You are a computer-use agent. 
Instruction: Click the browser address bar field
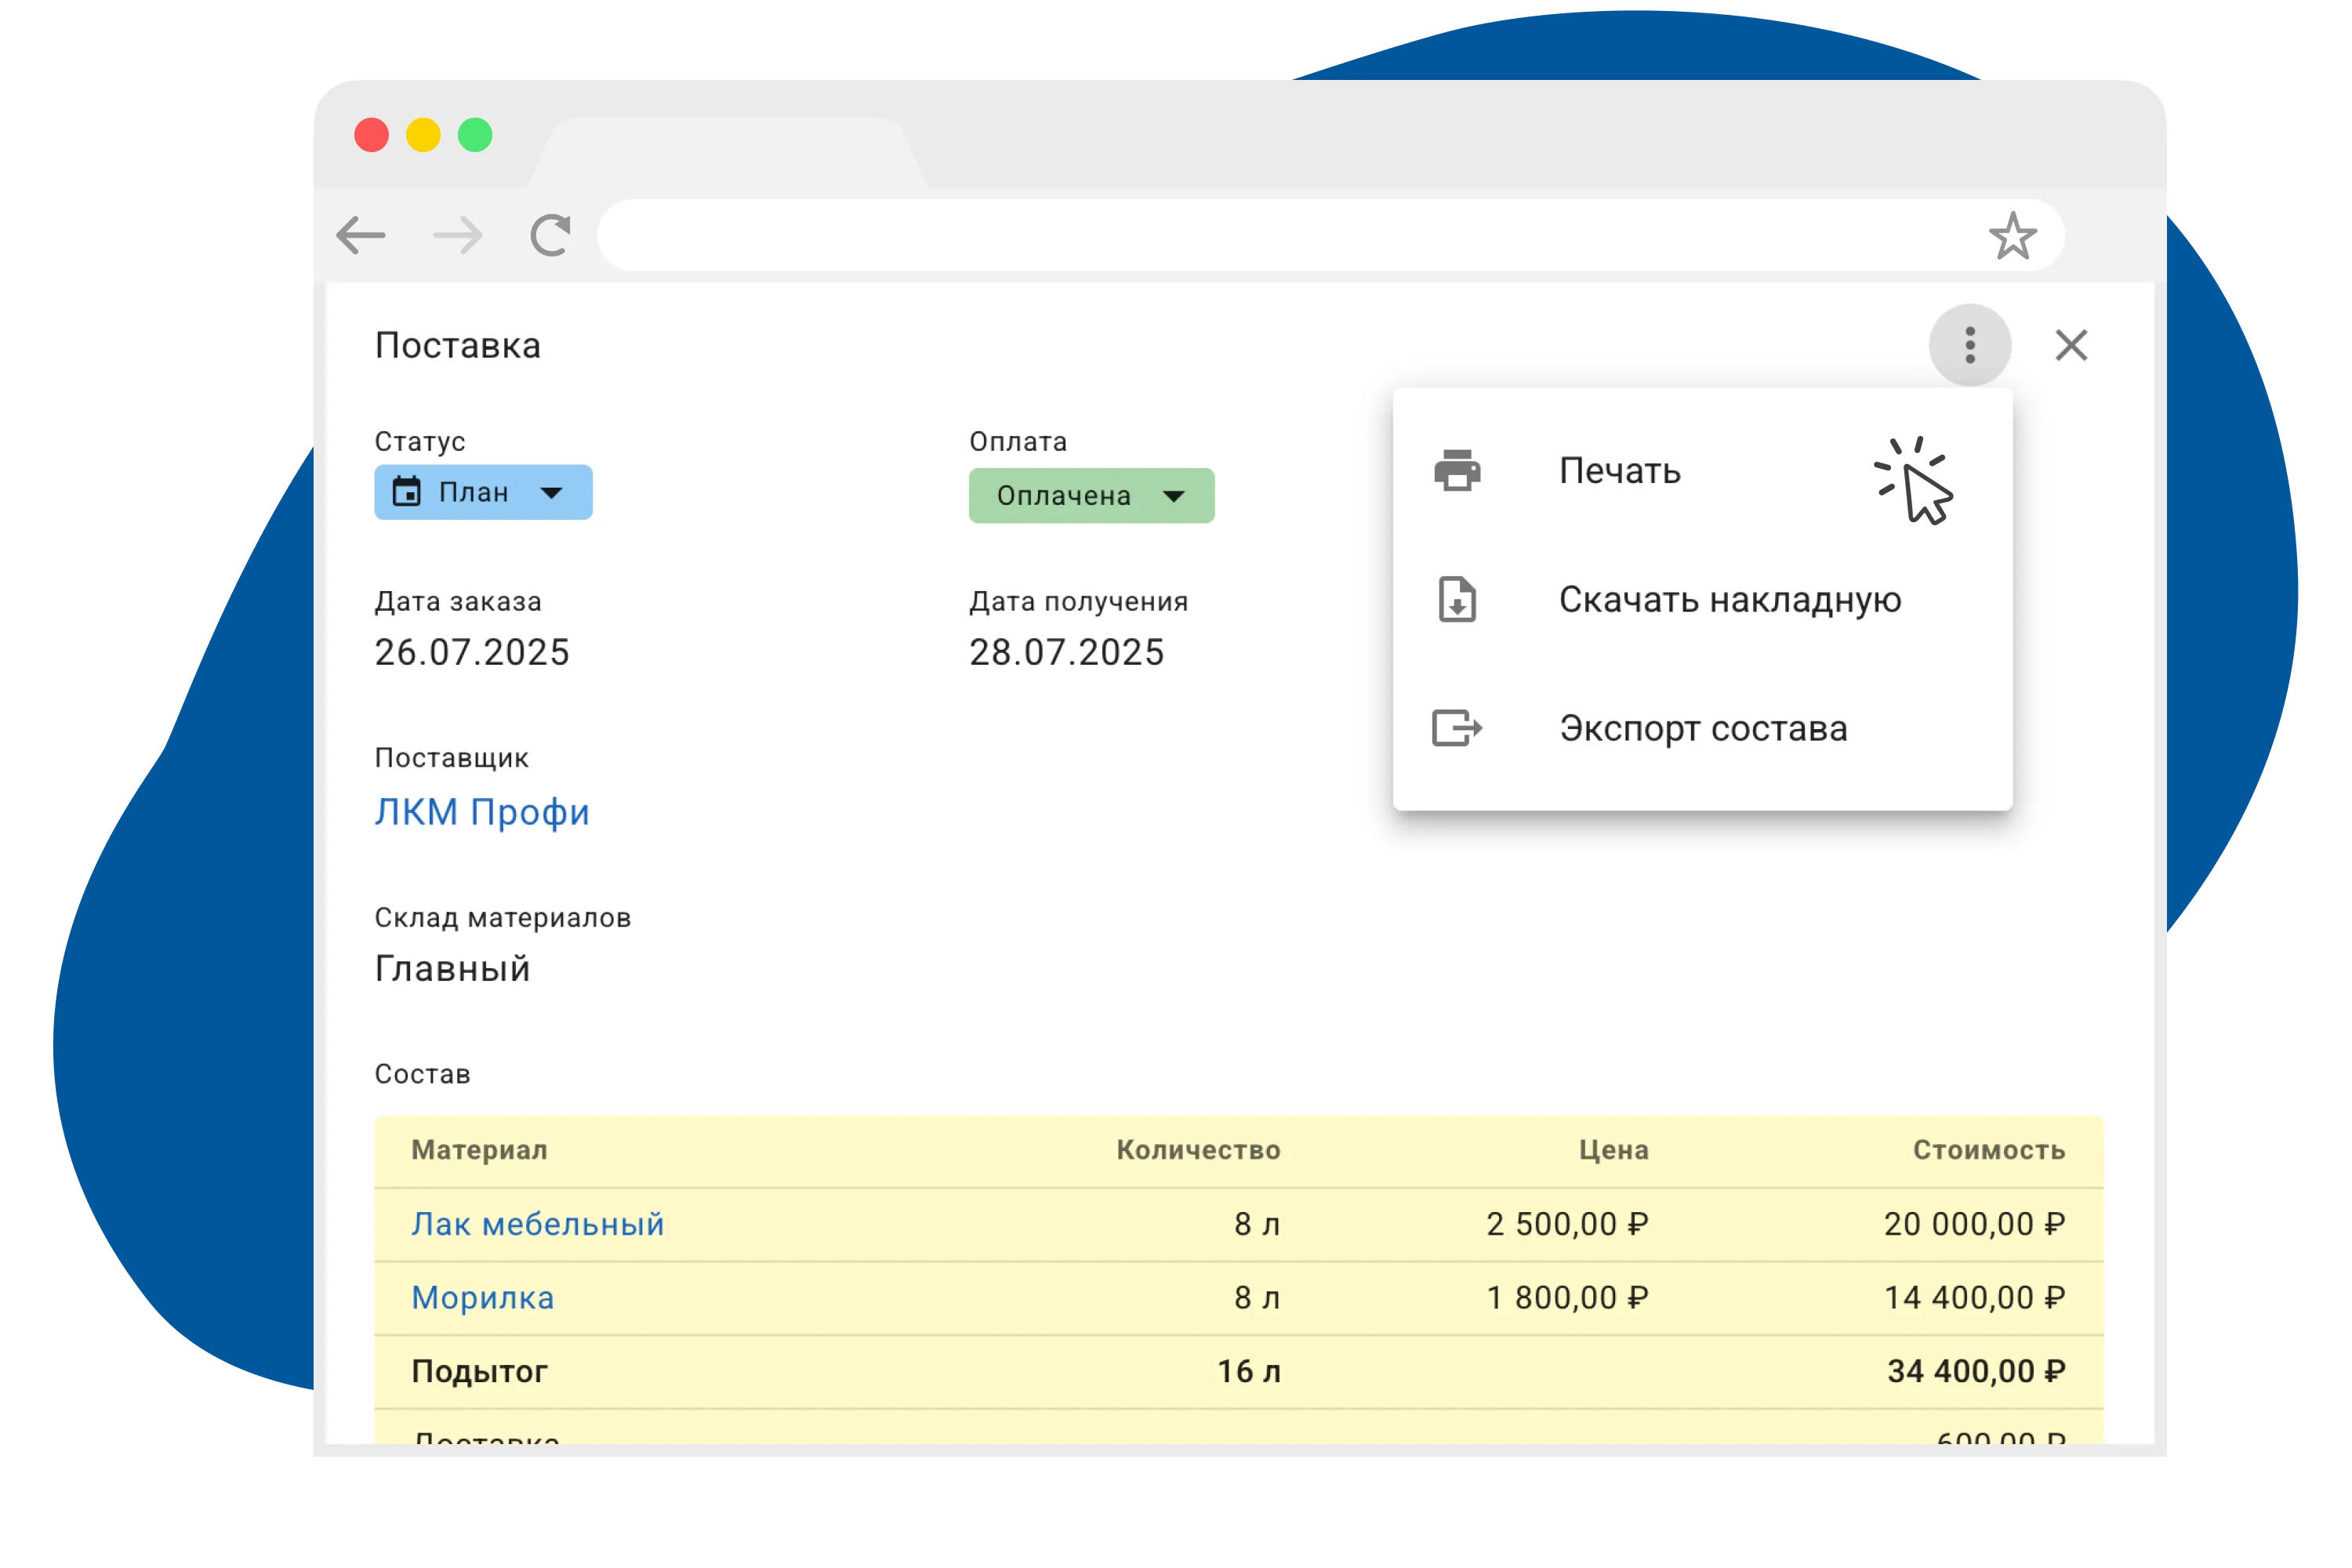click(1280, 236)
